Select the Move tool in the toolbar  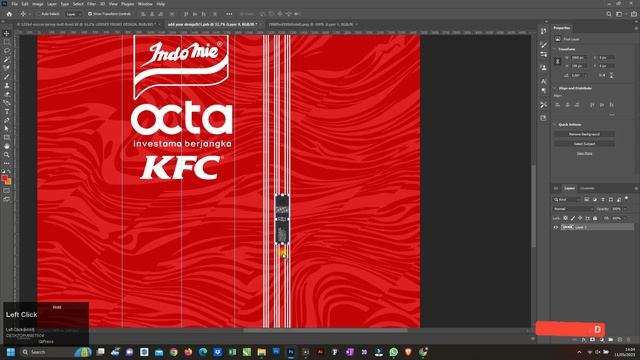[x=7, y=33]
